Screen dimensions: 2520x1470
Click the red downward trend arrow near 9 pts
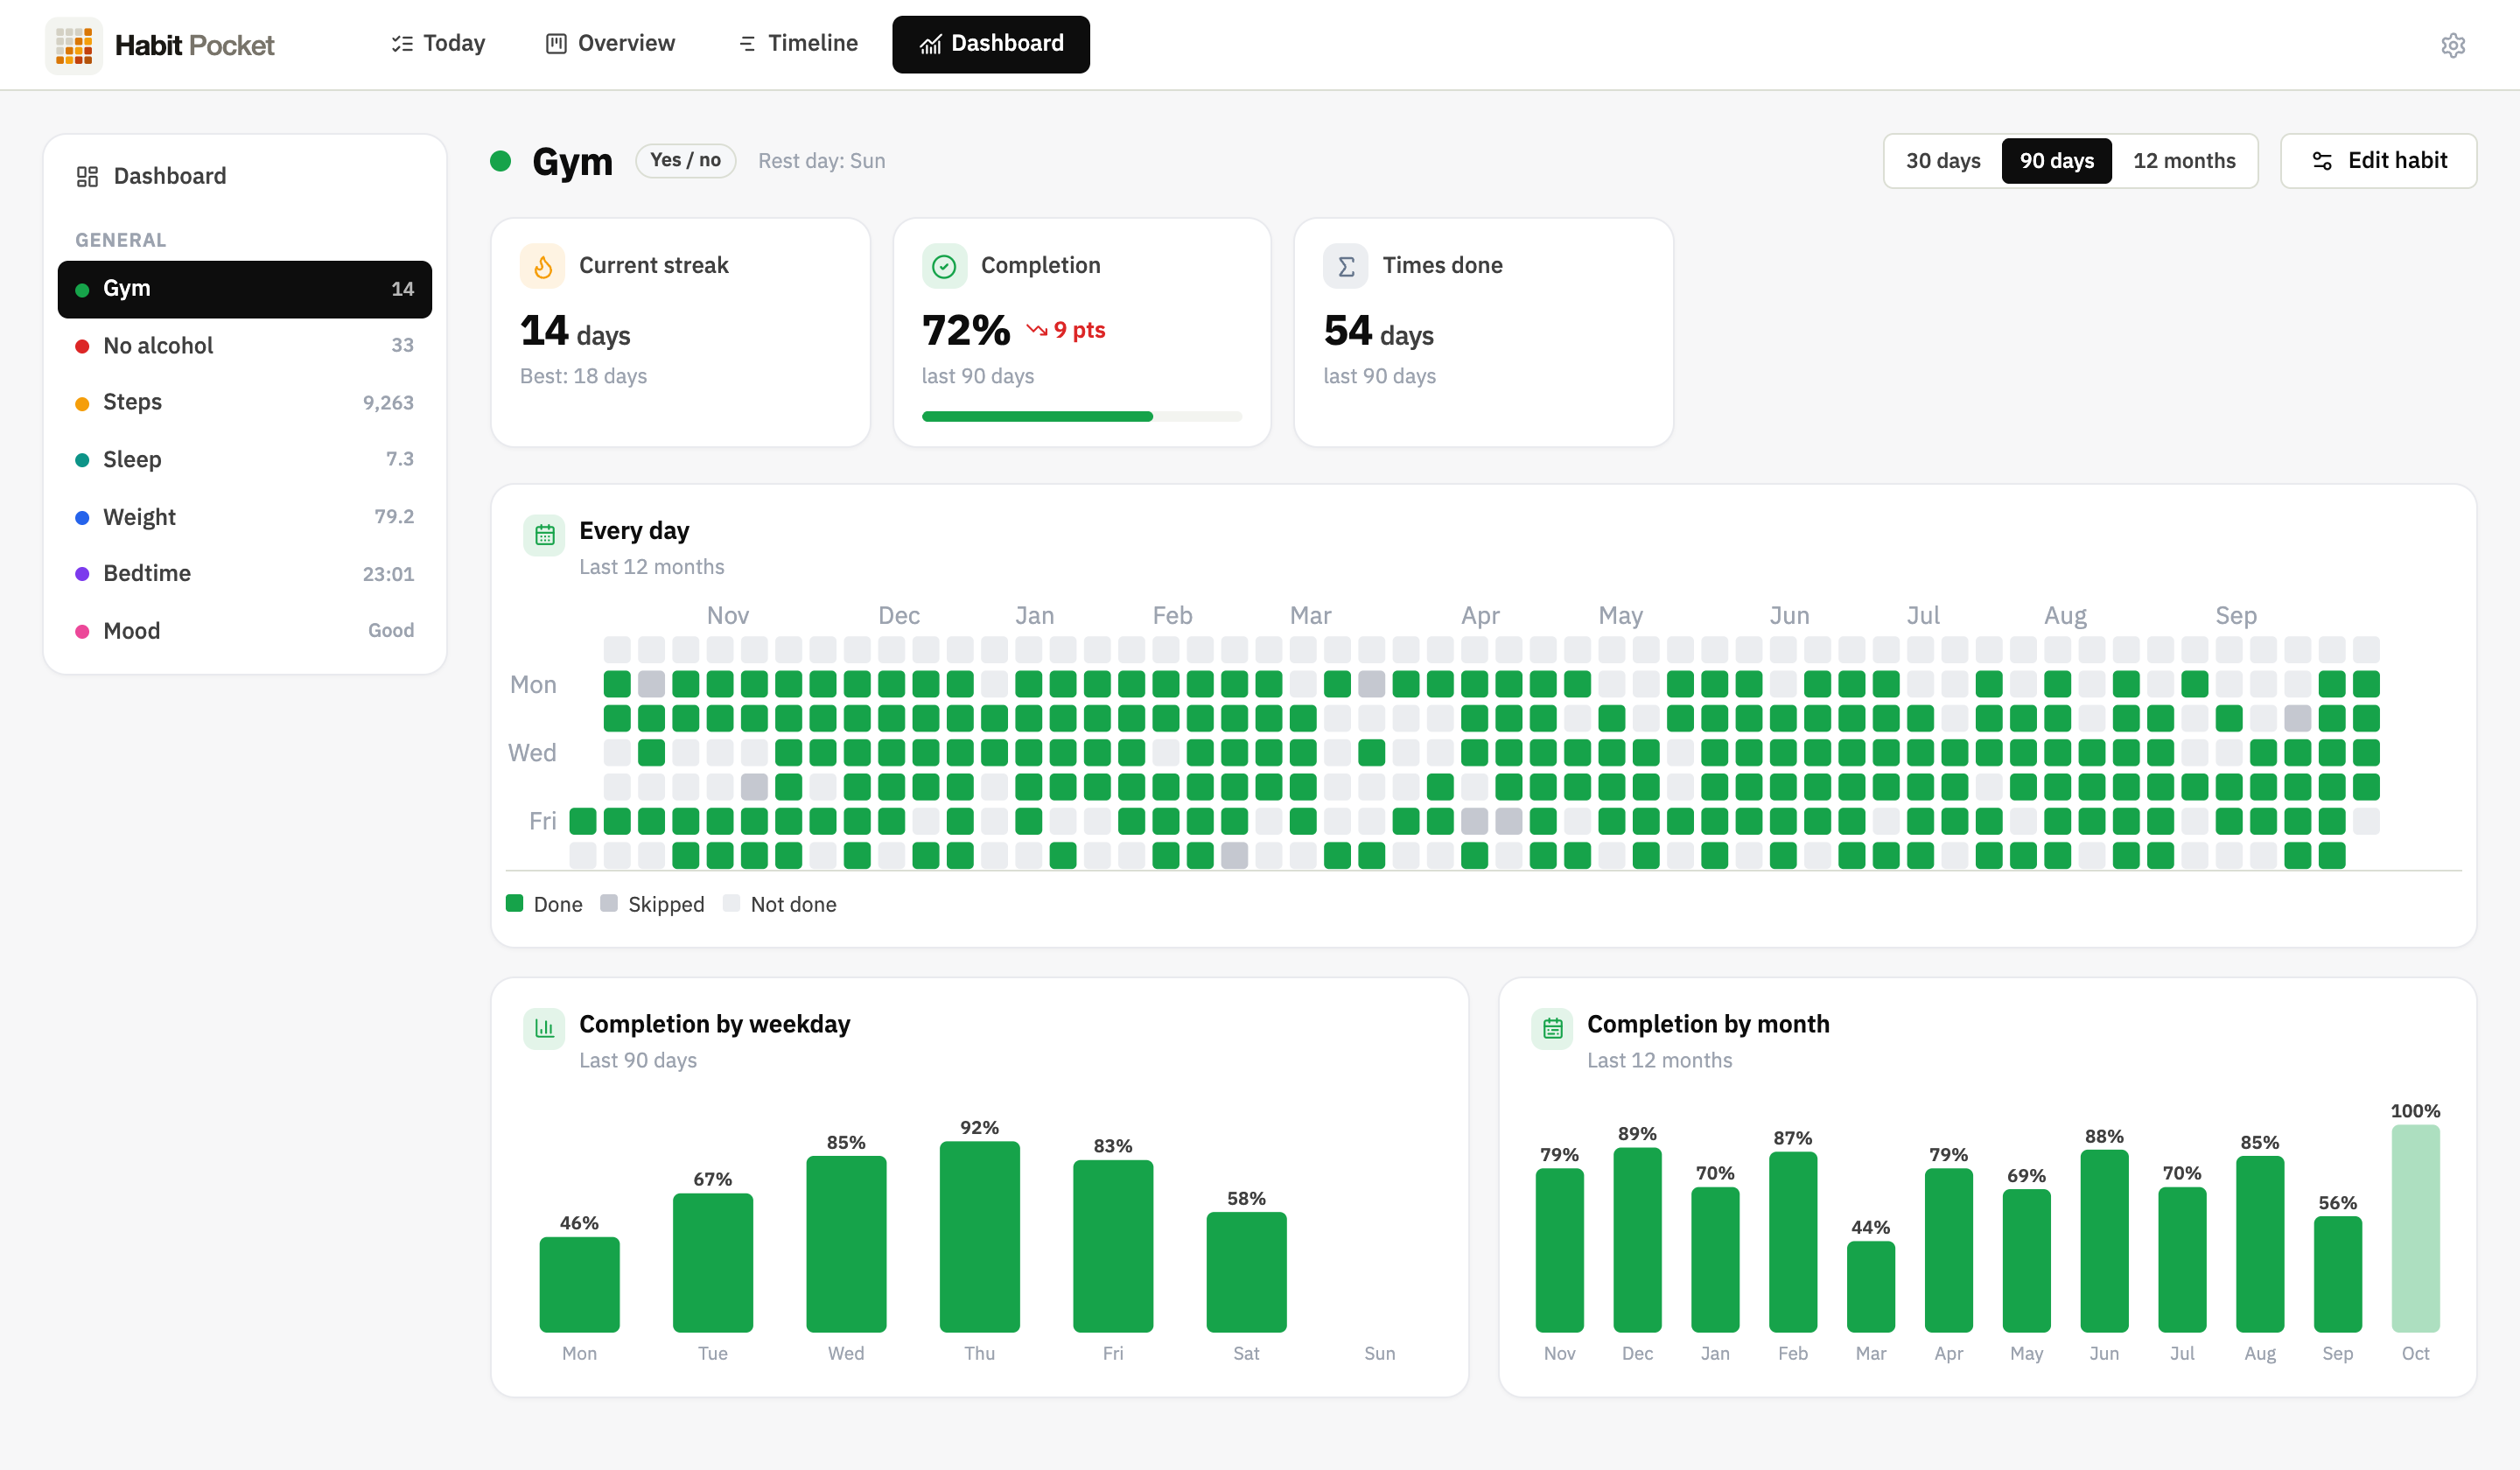[x=1037, y=330]
